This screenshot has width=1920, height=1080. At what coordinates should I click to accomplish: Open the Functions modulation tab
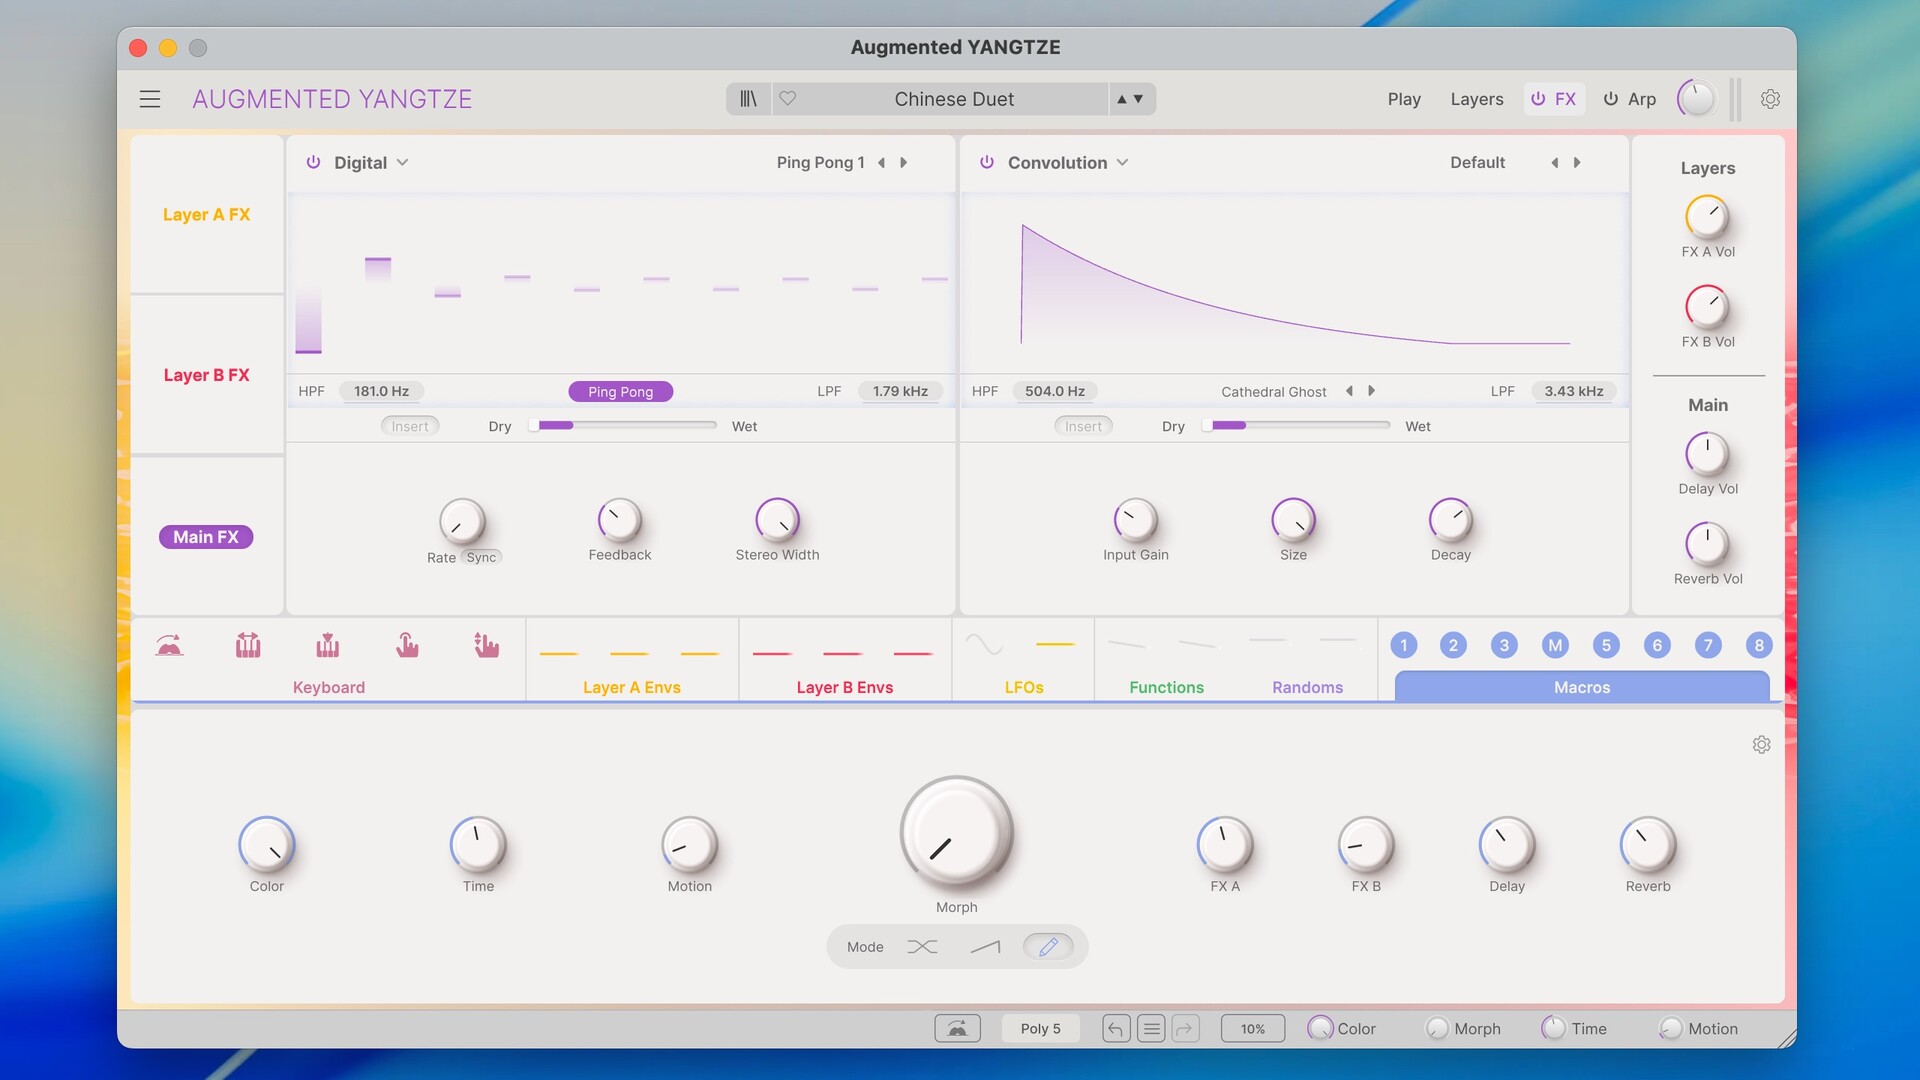[x=1166, y=687]
